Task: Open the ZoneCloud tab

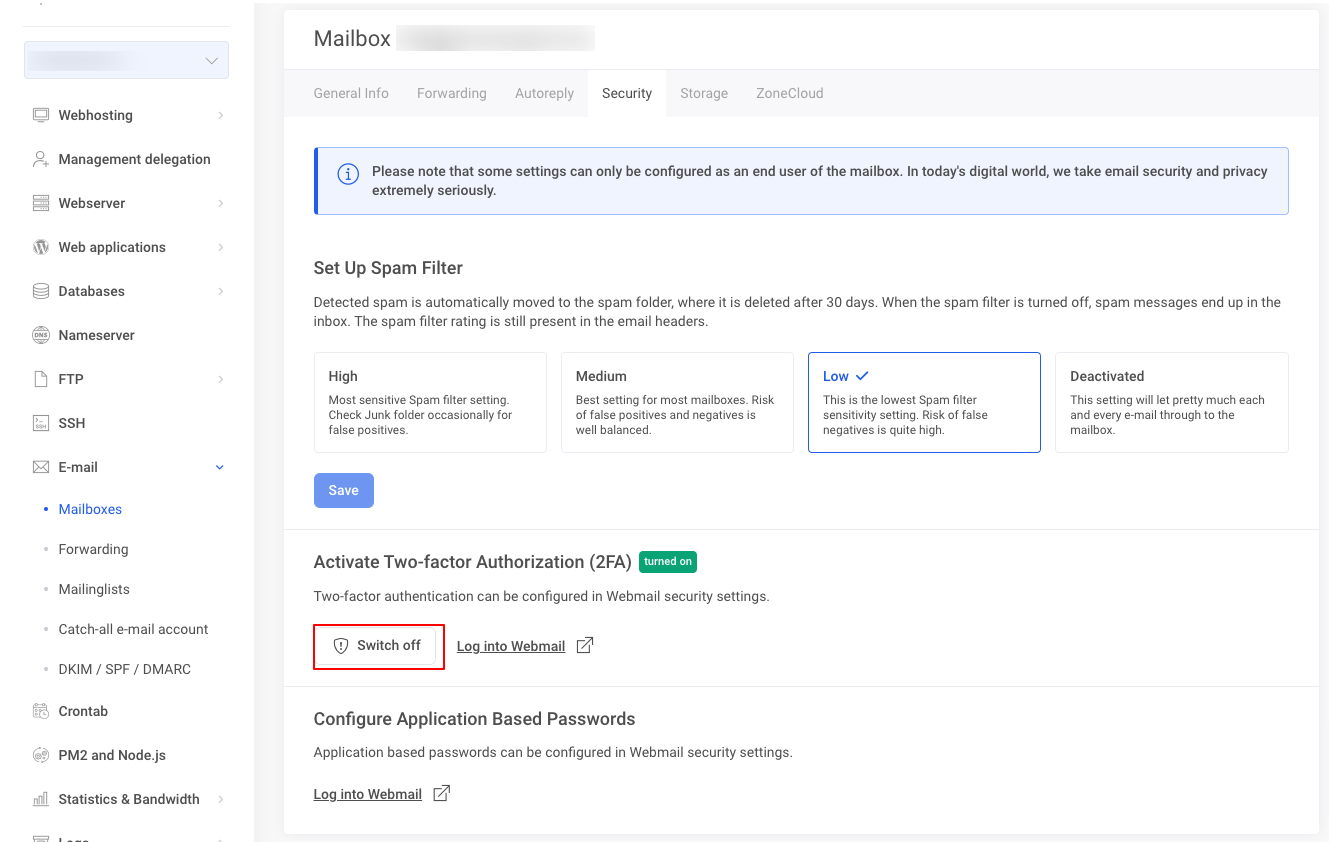Action: (789, 93)
